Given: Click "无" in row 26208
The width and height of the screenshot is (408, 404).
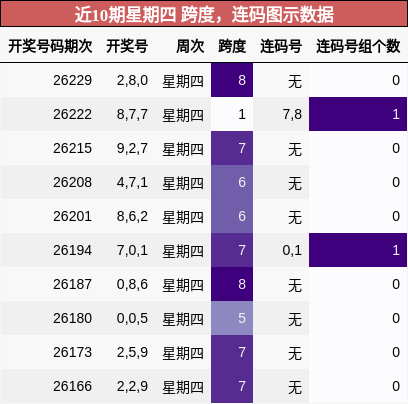Looking at the screenshot, I should [x=295, y=183].
